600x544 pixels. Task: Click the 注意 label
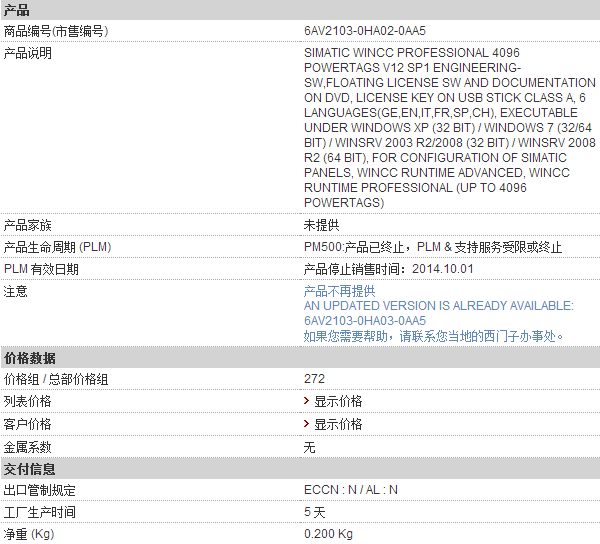pyautogui.click(x=16, y=292)
